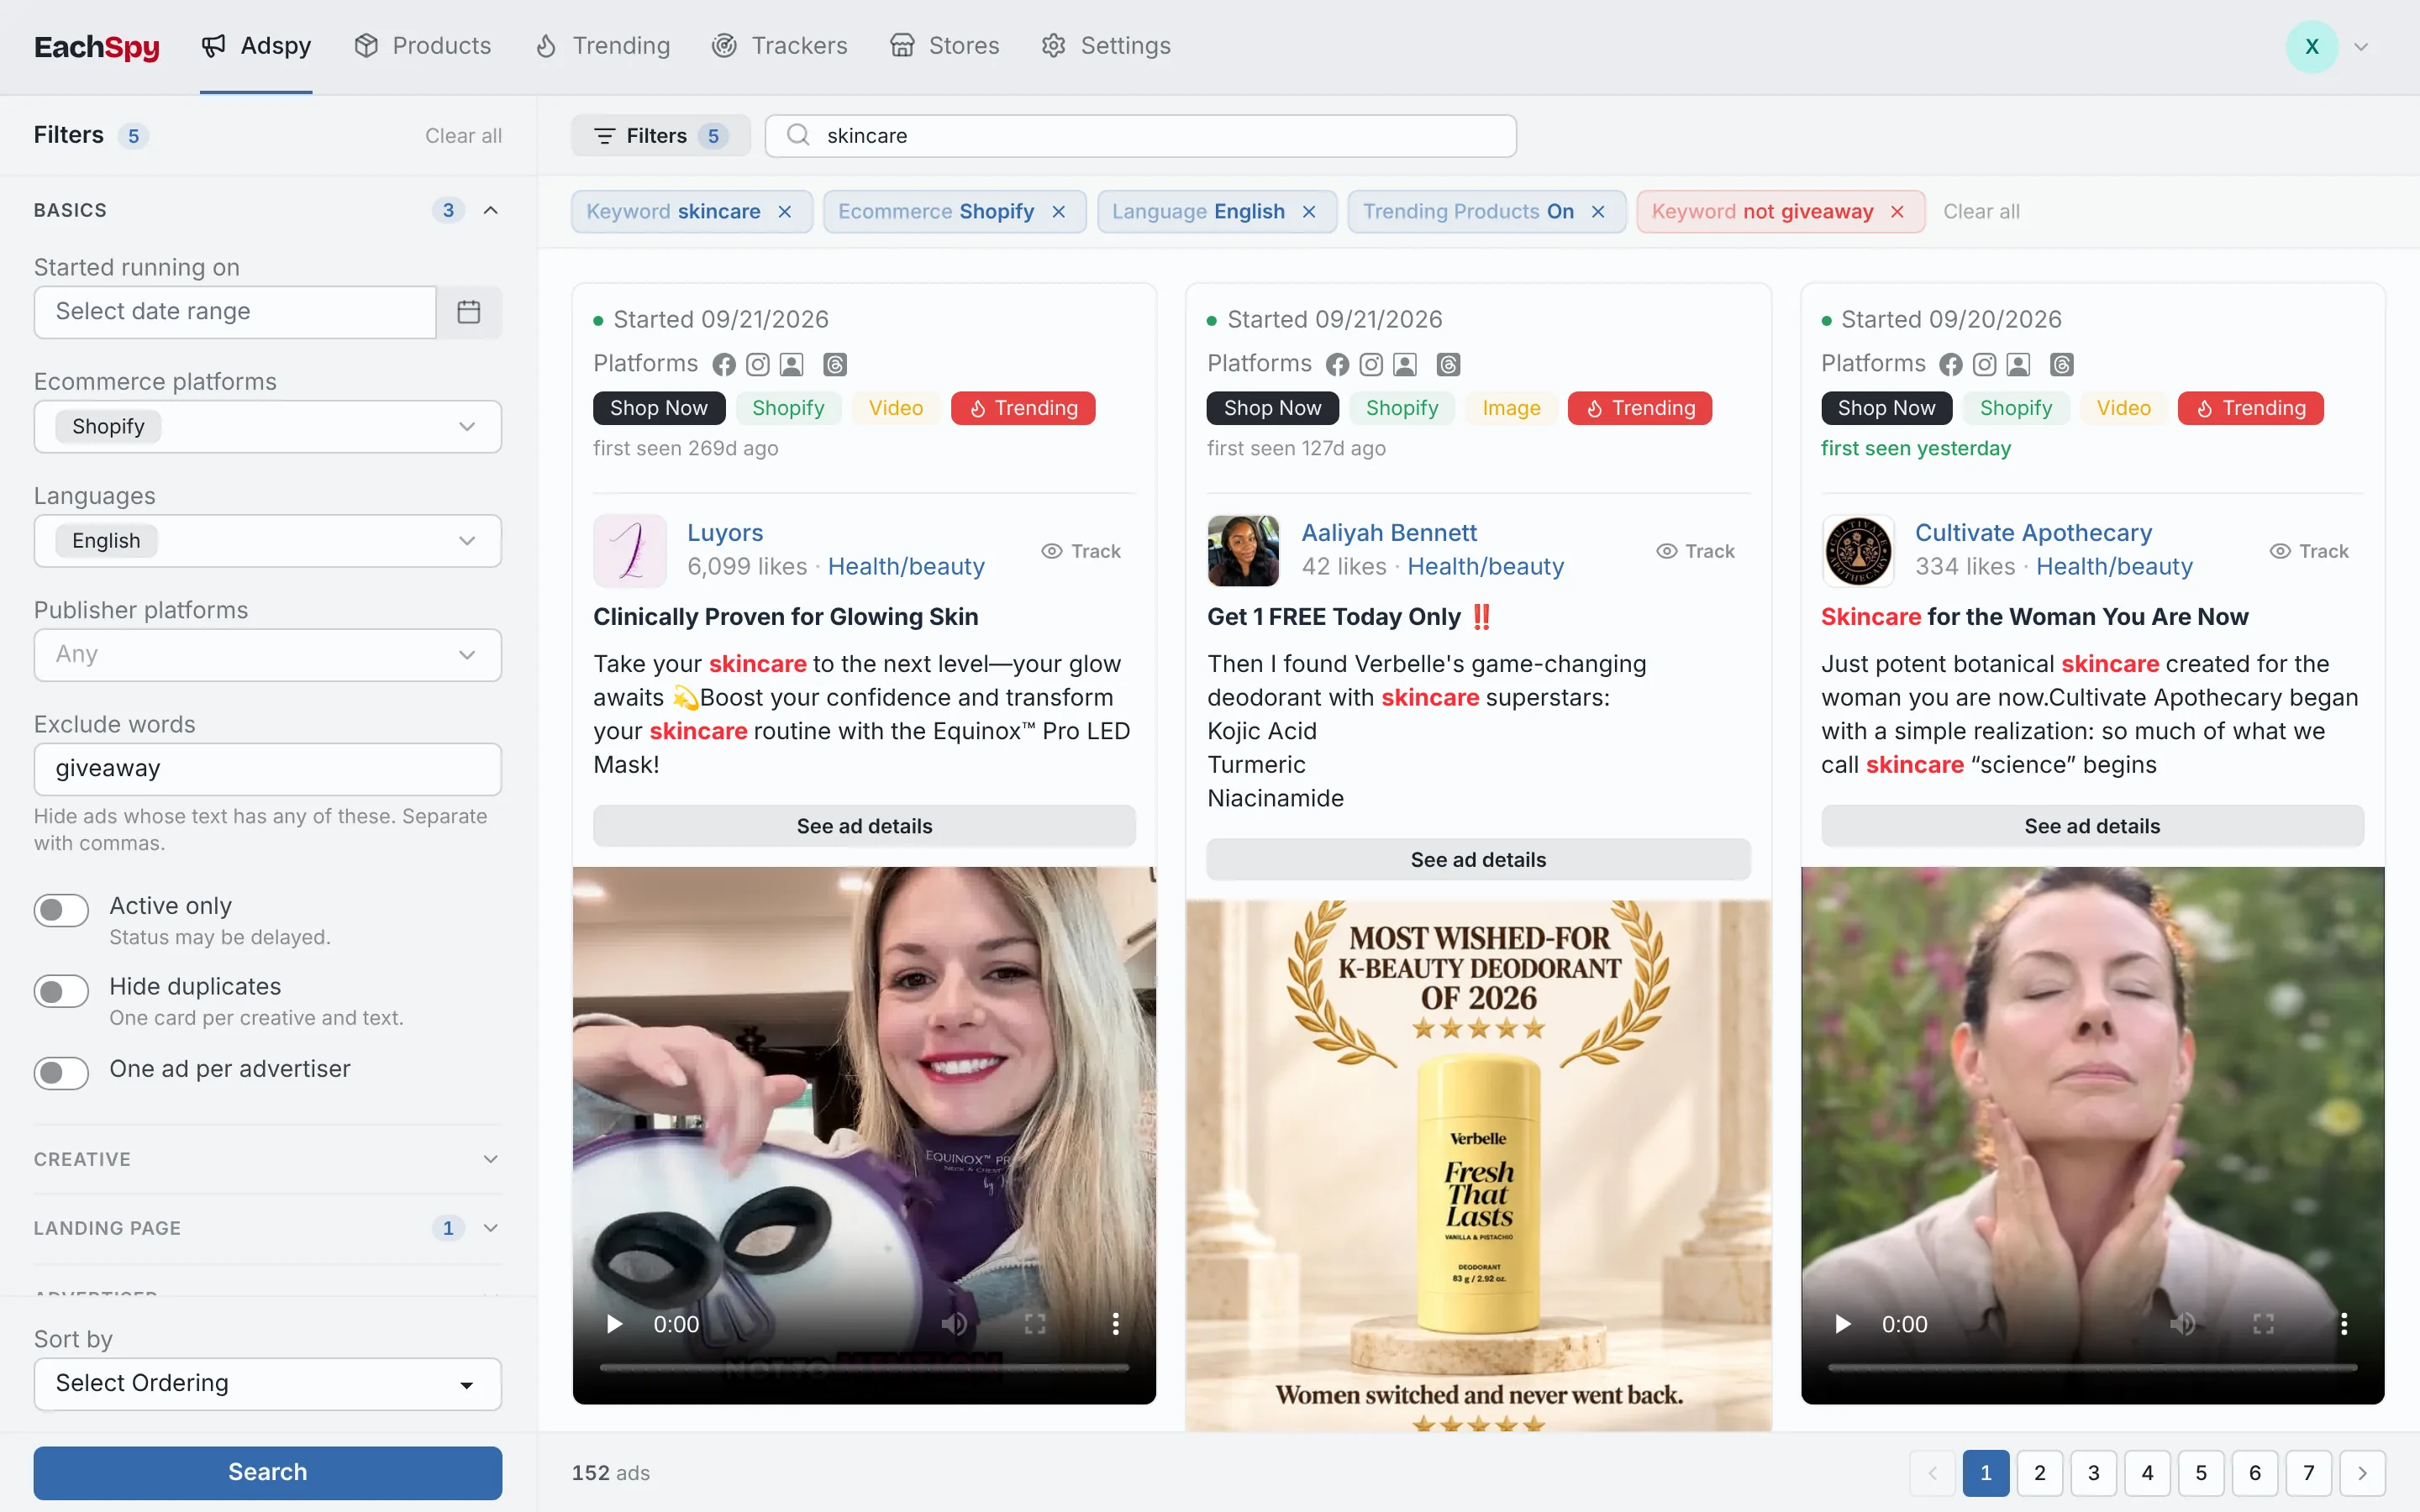Click the Exclude words giveaway field
Screen dimensions: 2420x1512
268,769
